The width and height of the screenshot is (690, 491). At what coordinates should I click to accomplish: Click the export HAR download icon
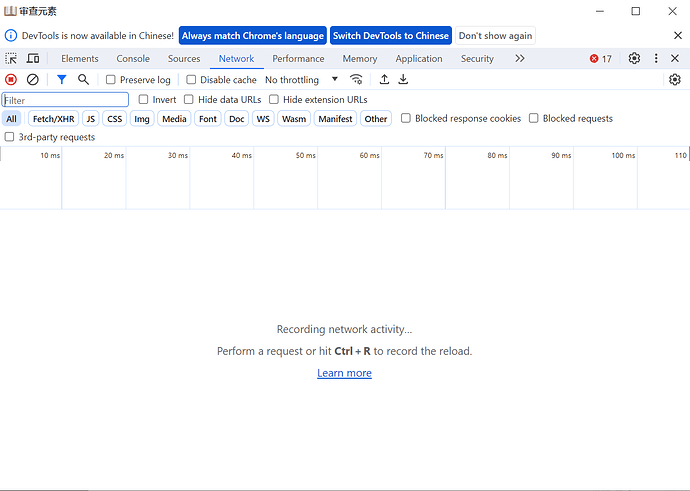click(404, 79)
